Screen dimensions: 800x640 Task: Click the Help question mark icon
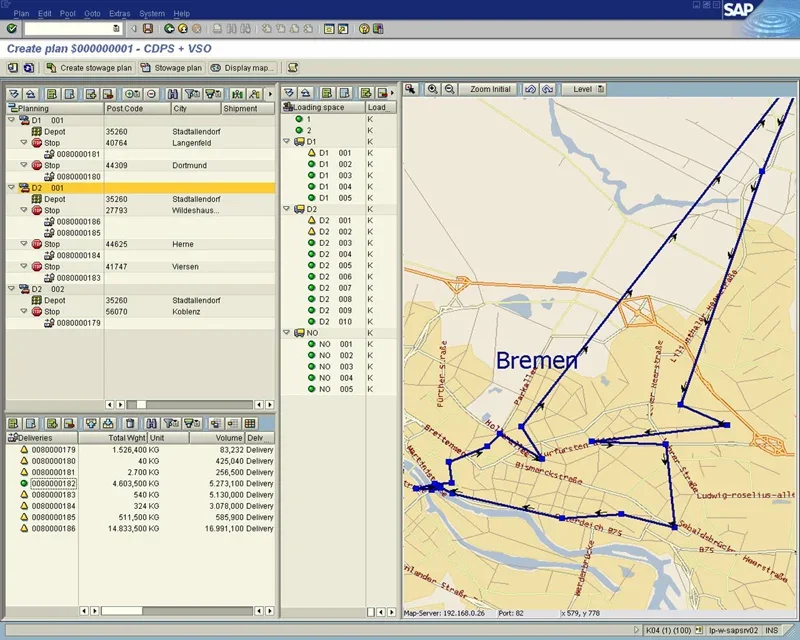364,29
